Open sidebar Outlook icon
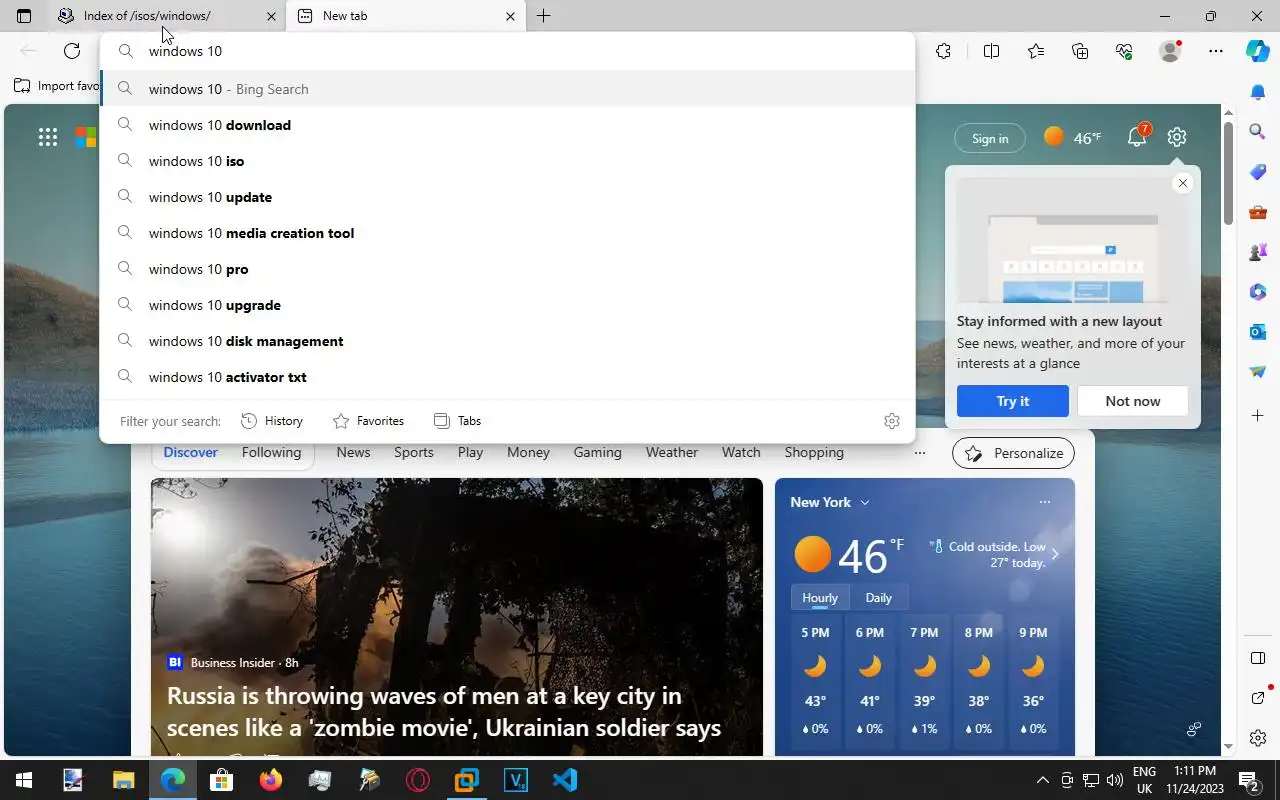 pos(1258,331)
